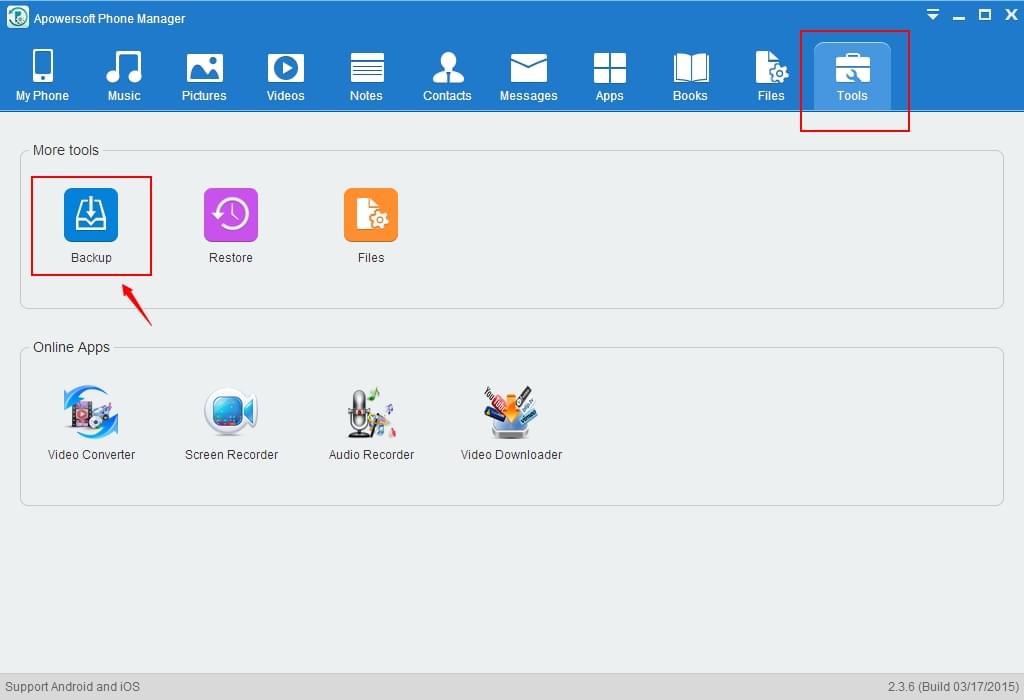Start the Audio Recorder app
This screenshot has height=700, width=1024.
tap(371, 413)
